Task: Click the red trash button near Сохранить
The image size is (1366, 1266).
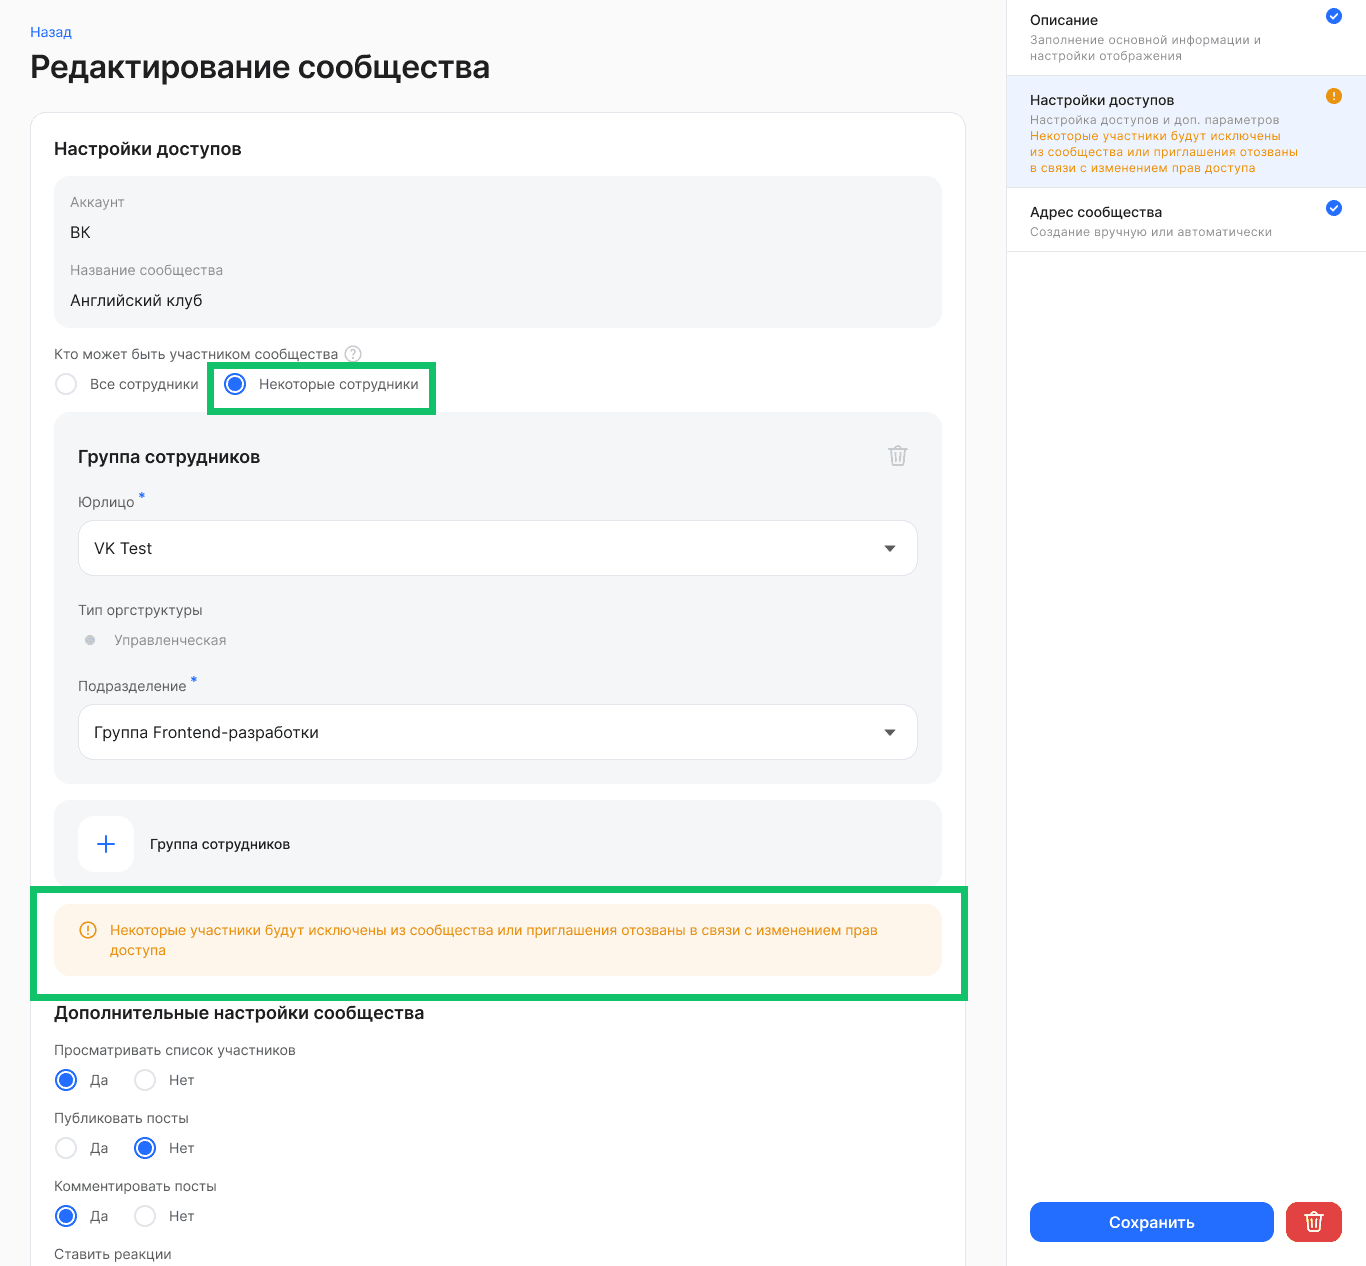Action: point(1313,1221)
